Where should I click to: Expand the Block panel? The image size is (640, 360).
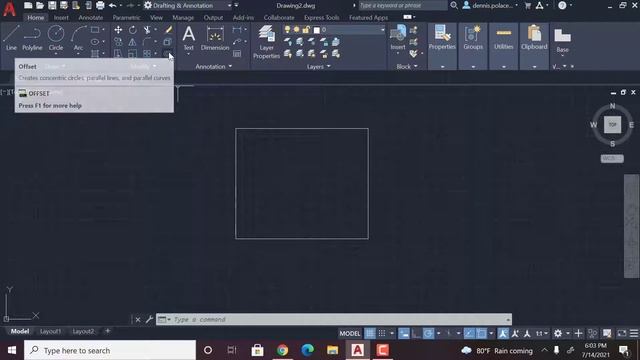pyautogui.click(x=407, y=66)
